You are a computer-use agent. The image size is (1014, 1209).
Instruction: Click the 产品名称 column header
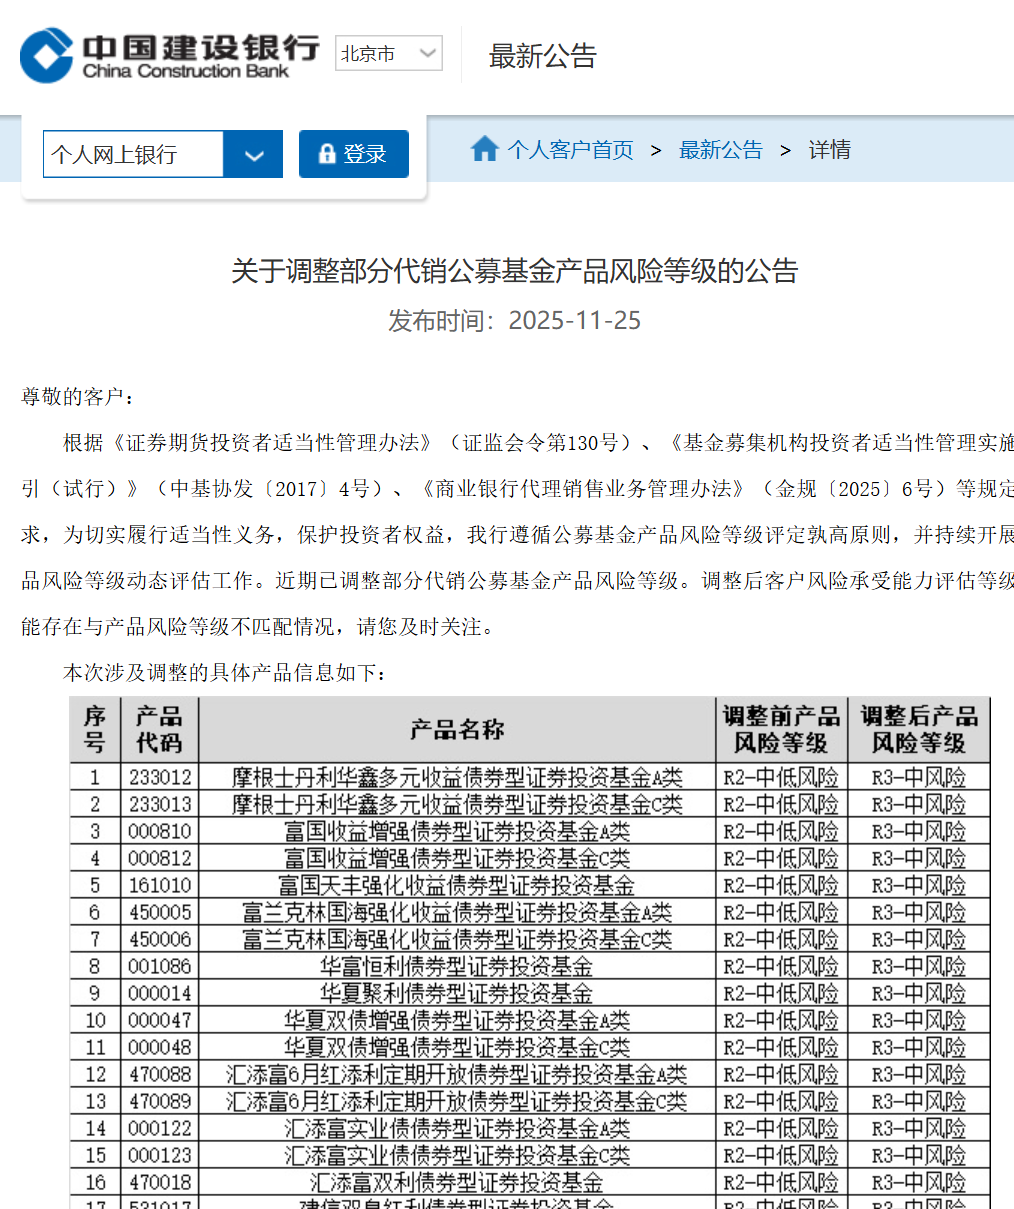pos(456,729)
